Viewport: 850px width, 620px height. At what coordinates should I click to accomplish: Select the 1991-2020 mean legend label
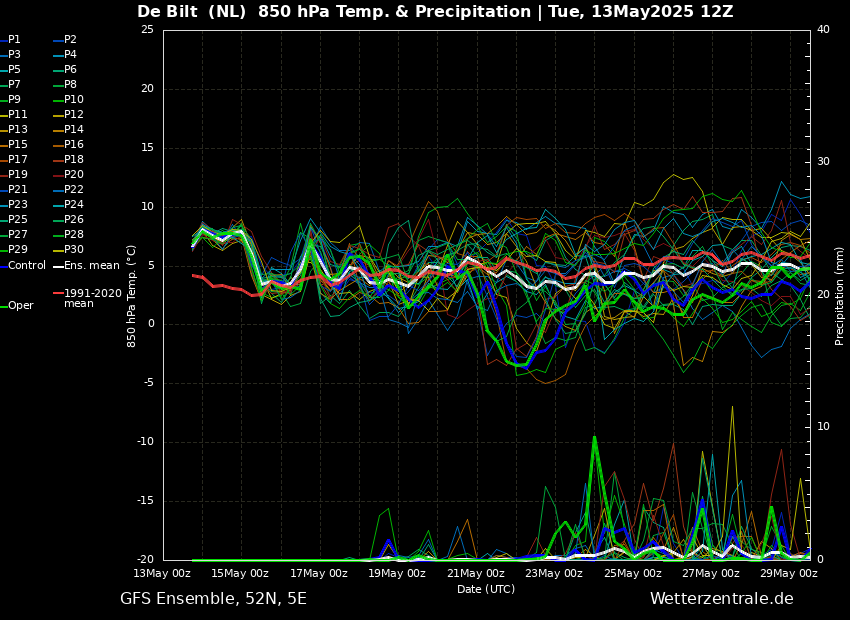click(92, 299)
